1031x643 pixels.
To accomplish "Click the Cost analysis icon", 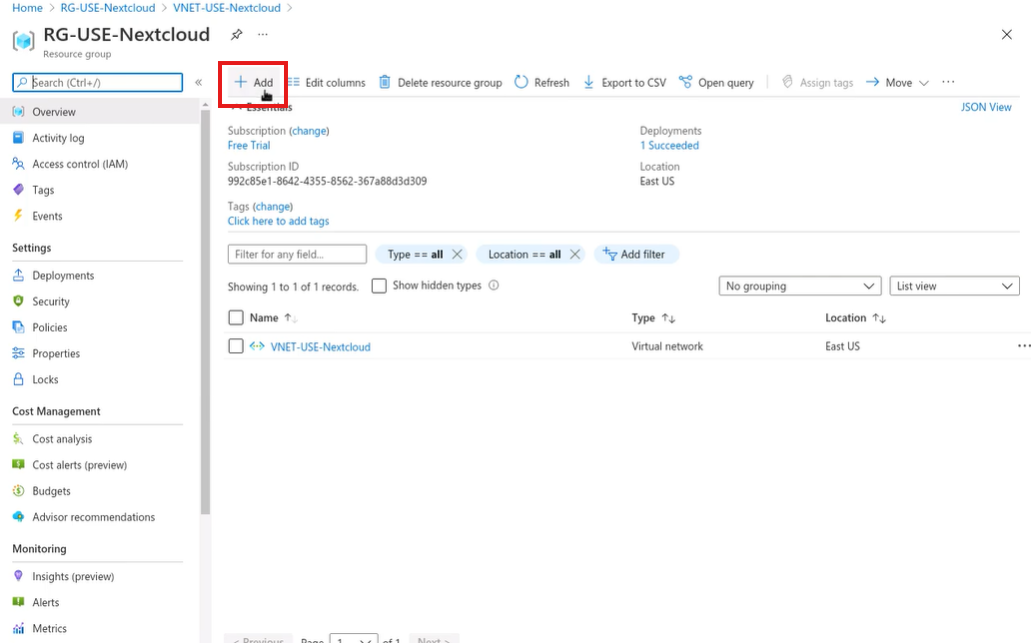I will click(18, 439).
